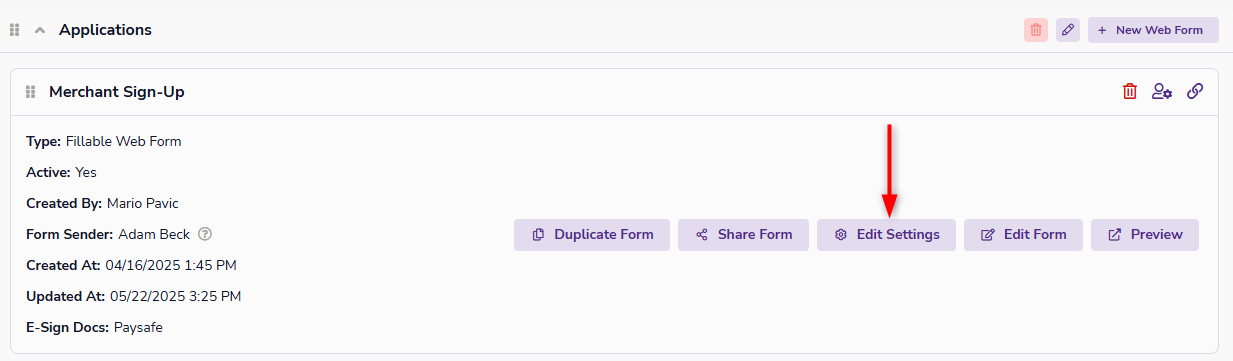Screen dimensions: 1233x361
Task: Delete the Applications section via red trash
Action: [1036, 30]
